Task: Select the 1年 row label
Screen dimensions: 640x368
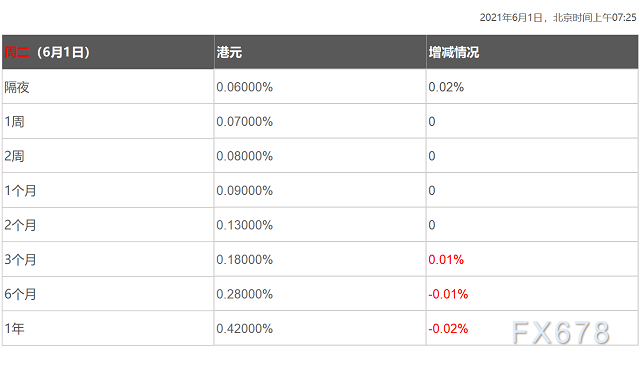Action: pyautogui.click(x=14, y=328)
